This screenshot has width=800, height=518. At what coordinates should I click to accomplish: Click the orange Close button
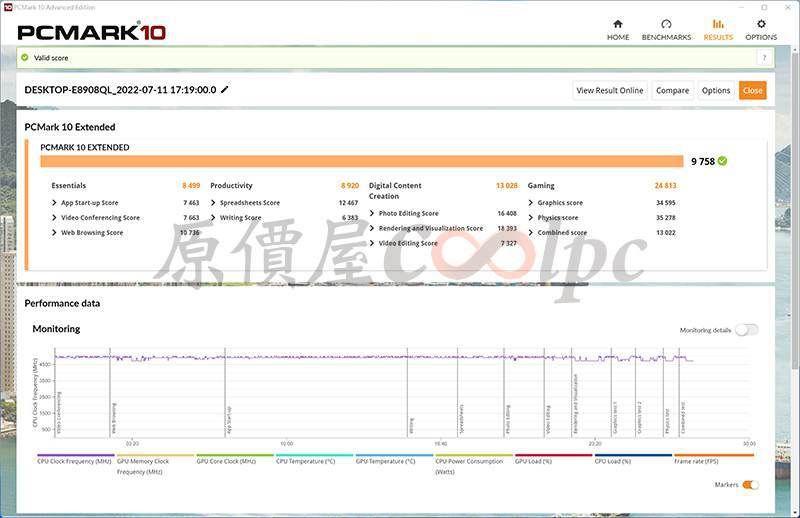[753, 90]
